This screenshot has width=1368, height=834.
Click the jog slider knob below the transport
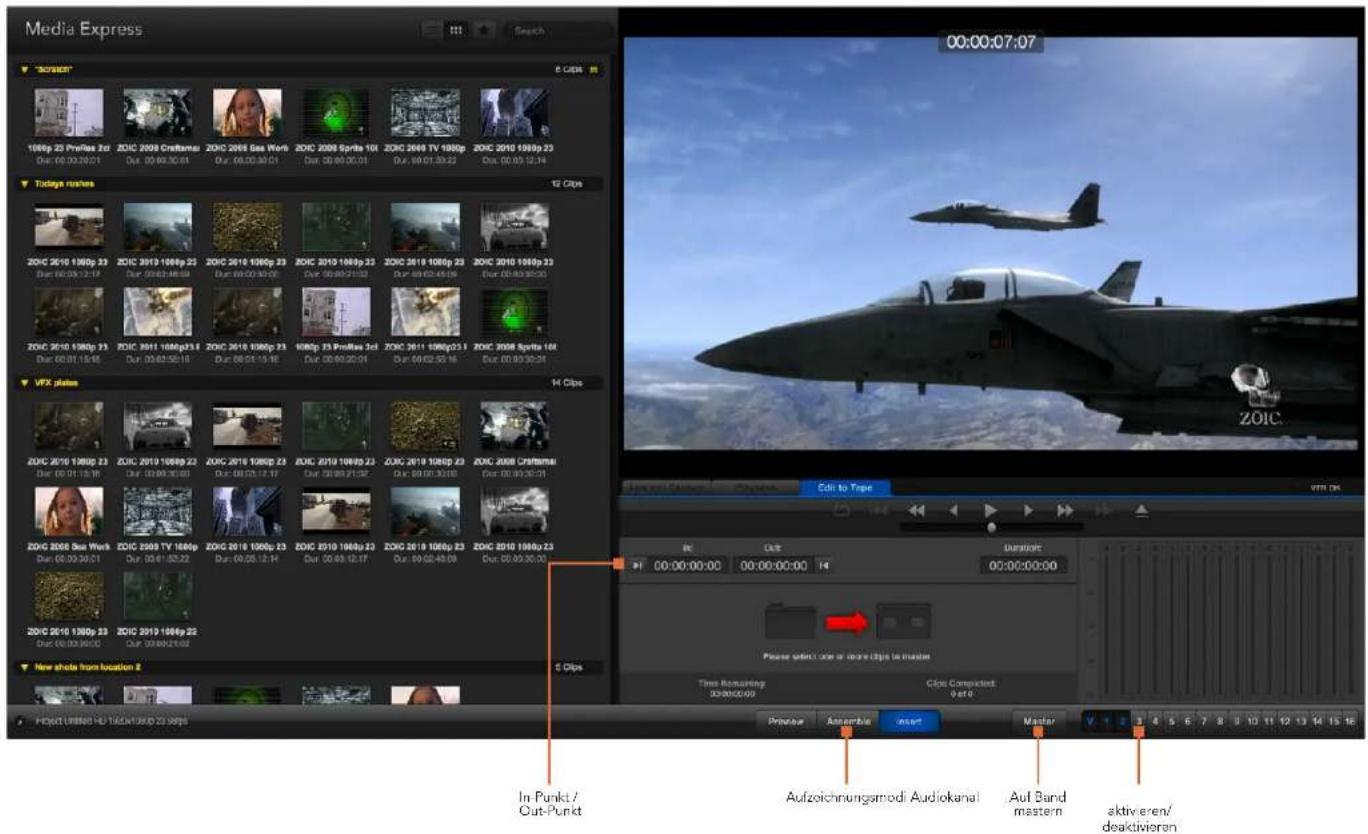991,527
